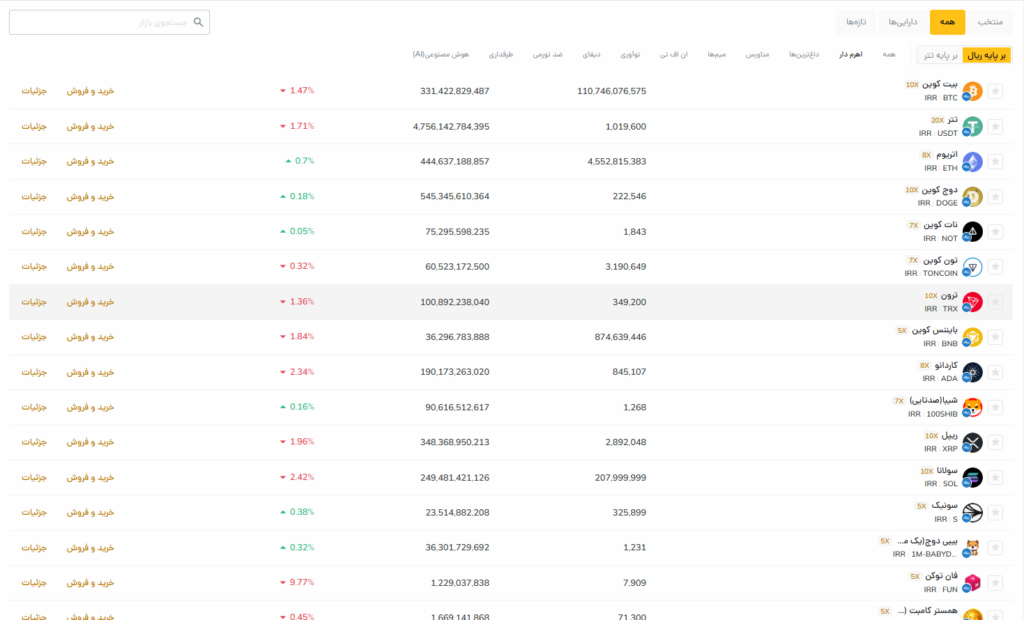Open جزئیات for Toncoin row
The height and width of the screenshot is (620, 1024).
point(34,267)
